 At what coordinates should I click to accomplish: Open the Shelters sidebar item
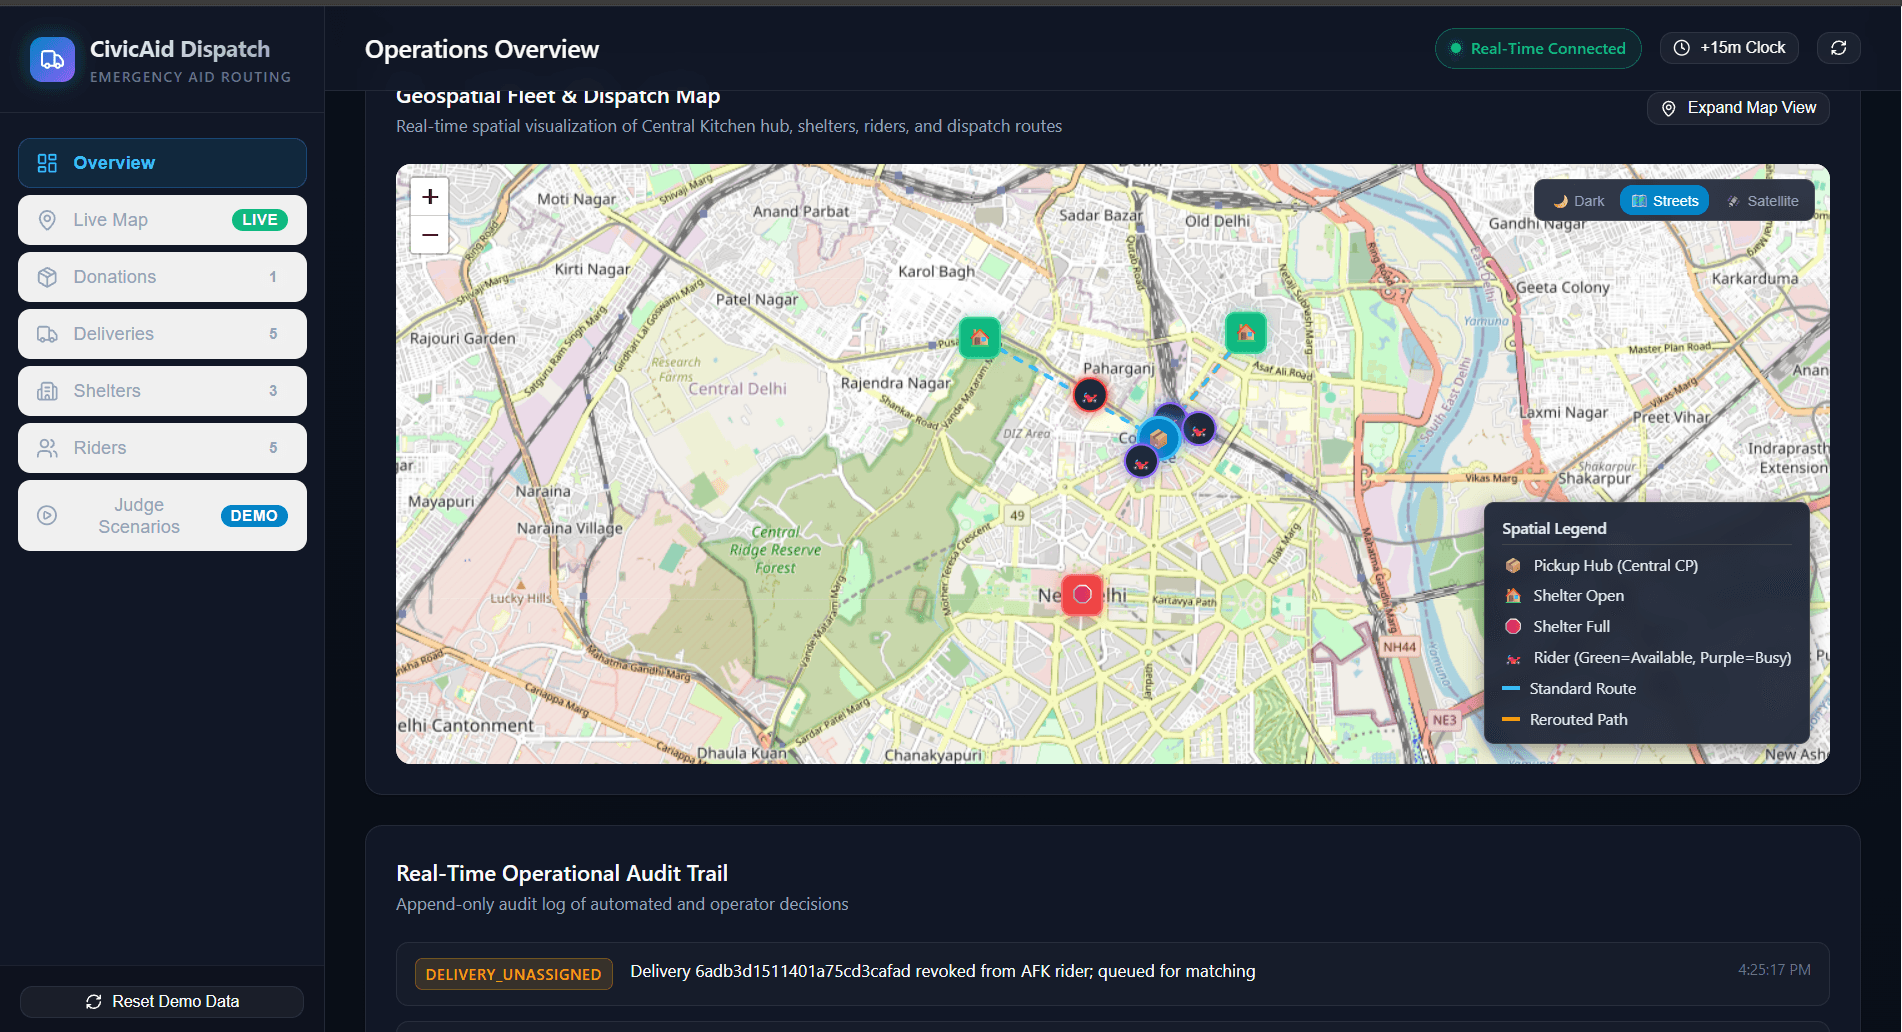point(162,391)
